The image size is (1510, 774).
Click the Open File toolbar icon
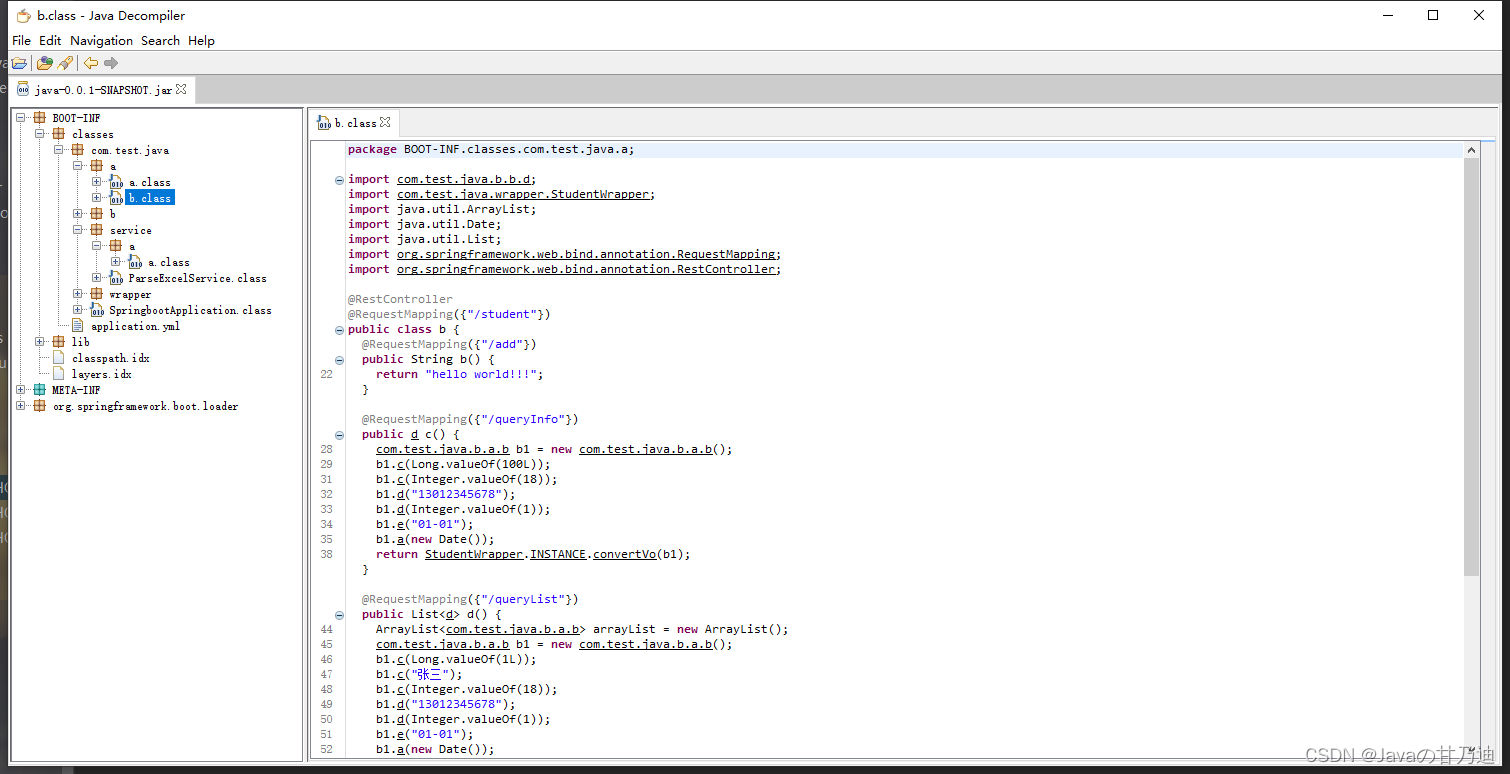click(19, 63)
